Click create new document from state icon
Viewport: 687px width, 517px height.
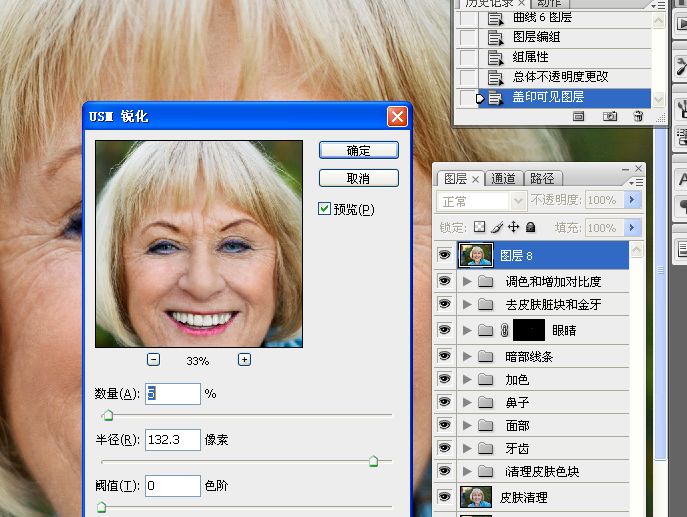(x=578, y=116)
